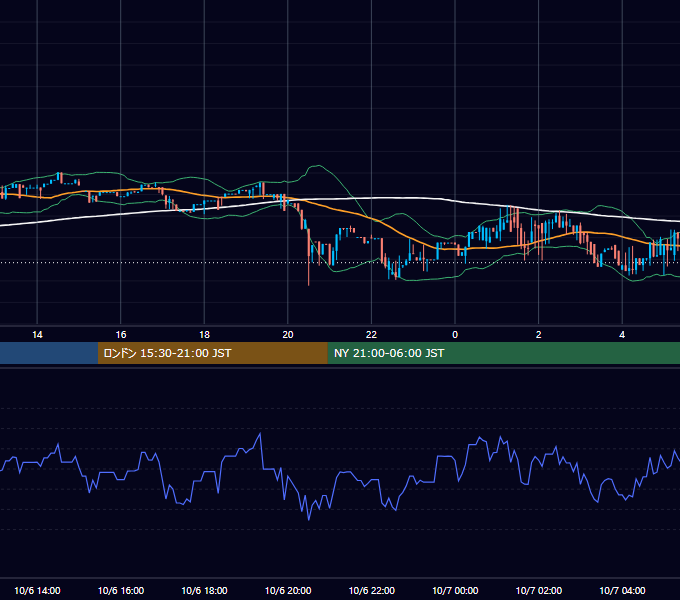Click the 22 hour label on price chart axis
The width and height of the screenshot is (680, 600).
(x=371, y=335)
